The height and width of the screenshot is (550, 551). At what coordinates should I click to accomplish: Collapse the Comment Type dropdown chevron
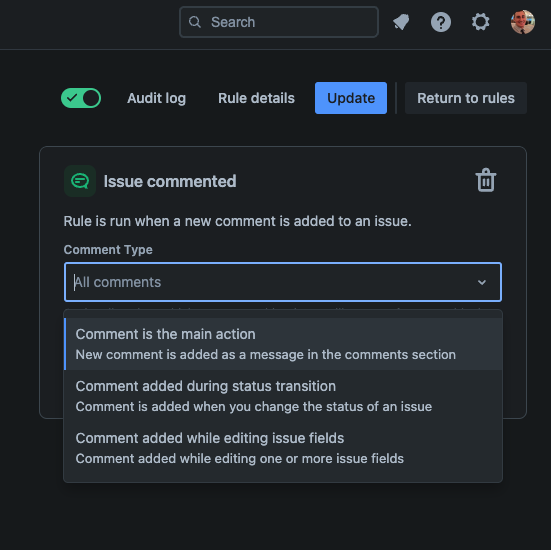coord(482,282)
